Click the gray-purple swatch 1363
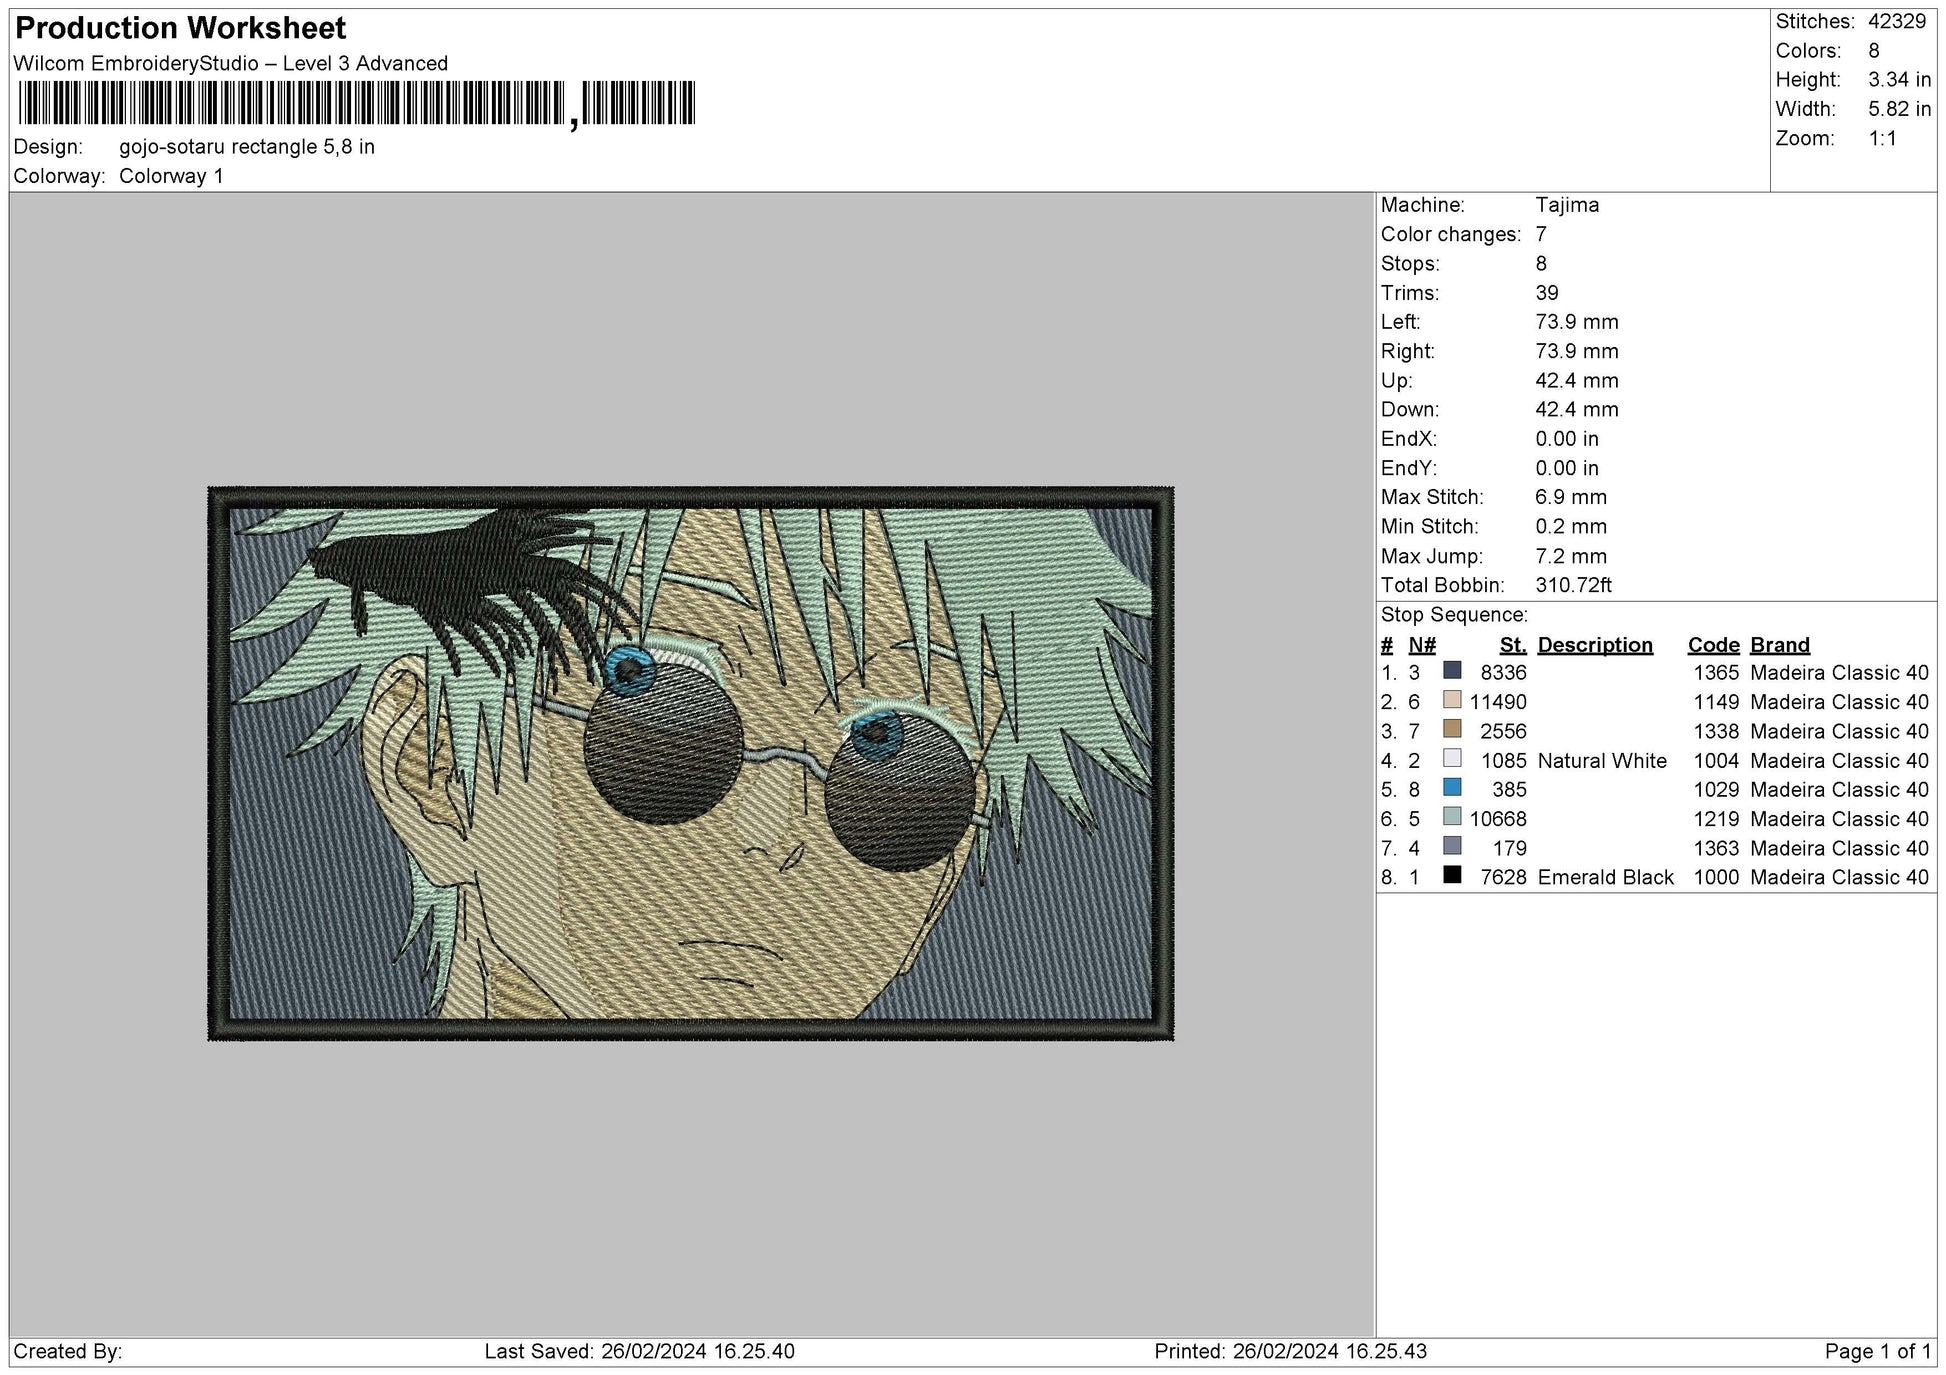The image size is (1946, 1375). coord(1452,846)
